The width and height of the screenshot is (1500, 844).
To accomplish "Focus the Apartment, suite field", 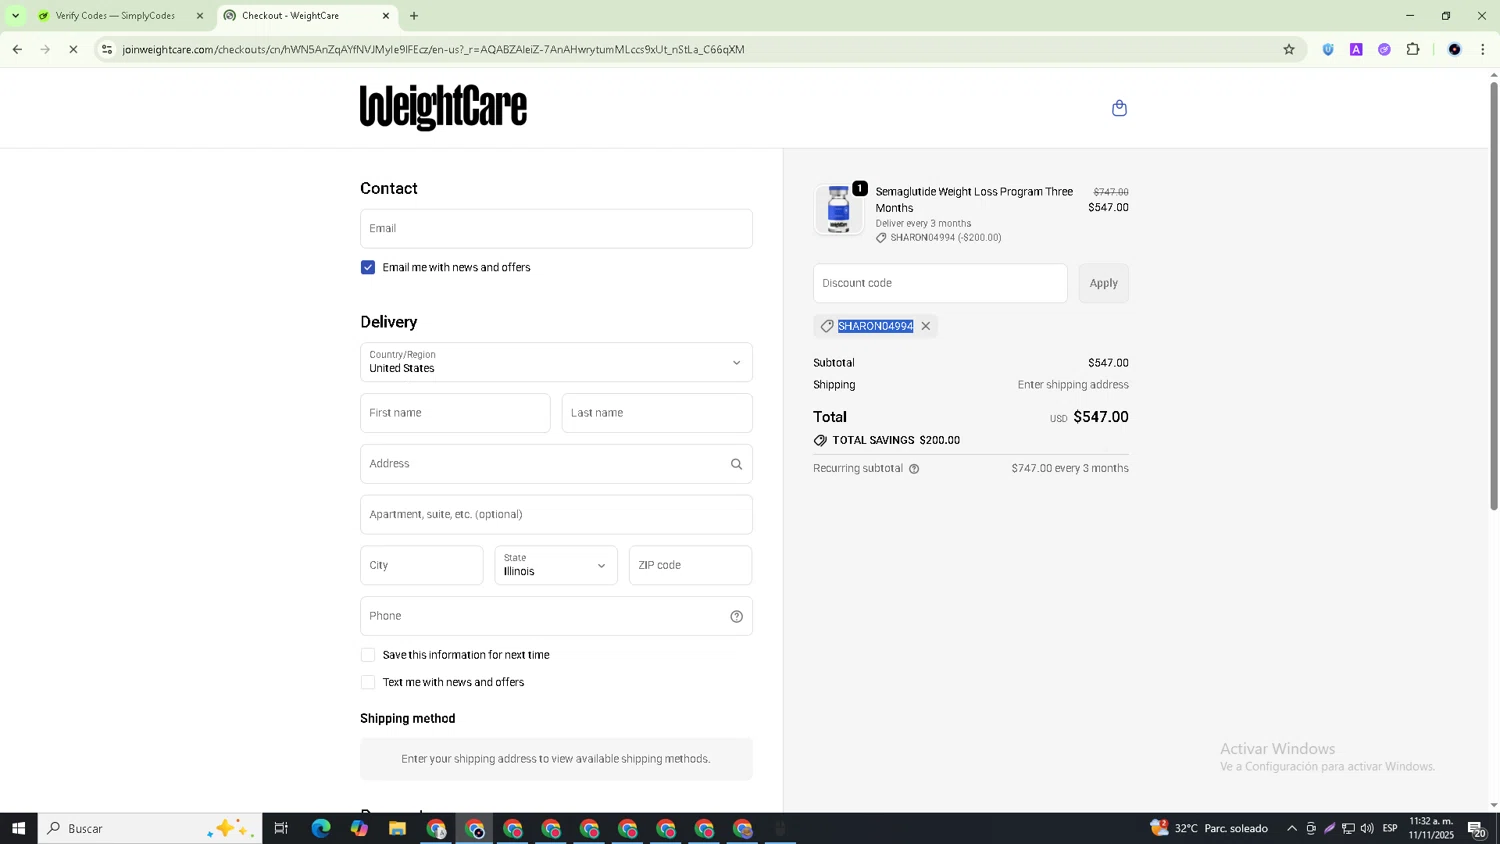I will click(x=556, y=515).
